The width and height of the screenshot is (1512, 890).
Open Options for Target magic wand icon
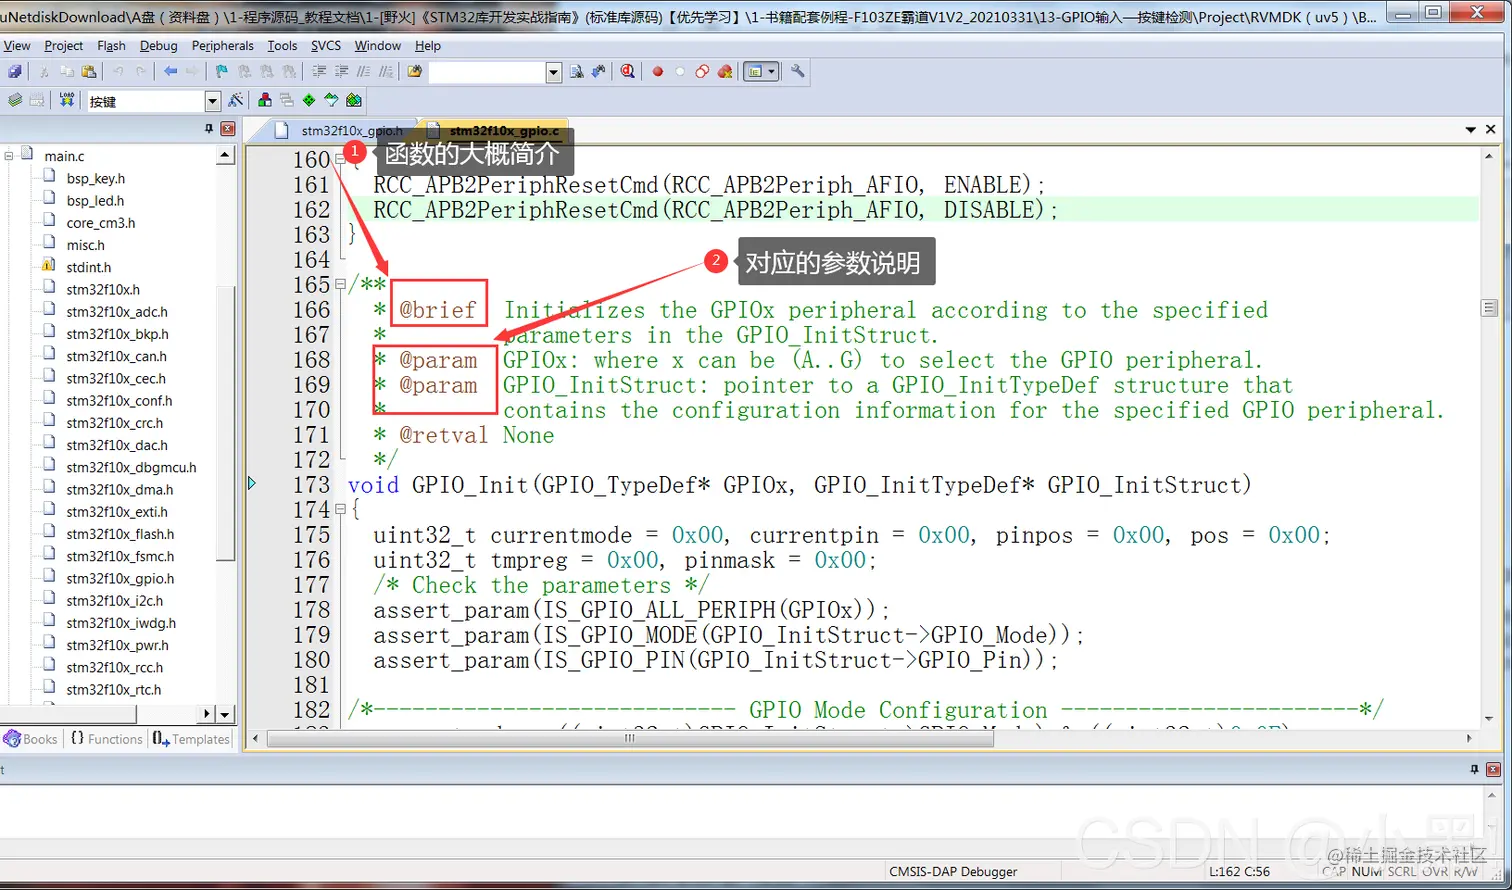235,100
